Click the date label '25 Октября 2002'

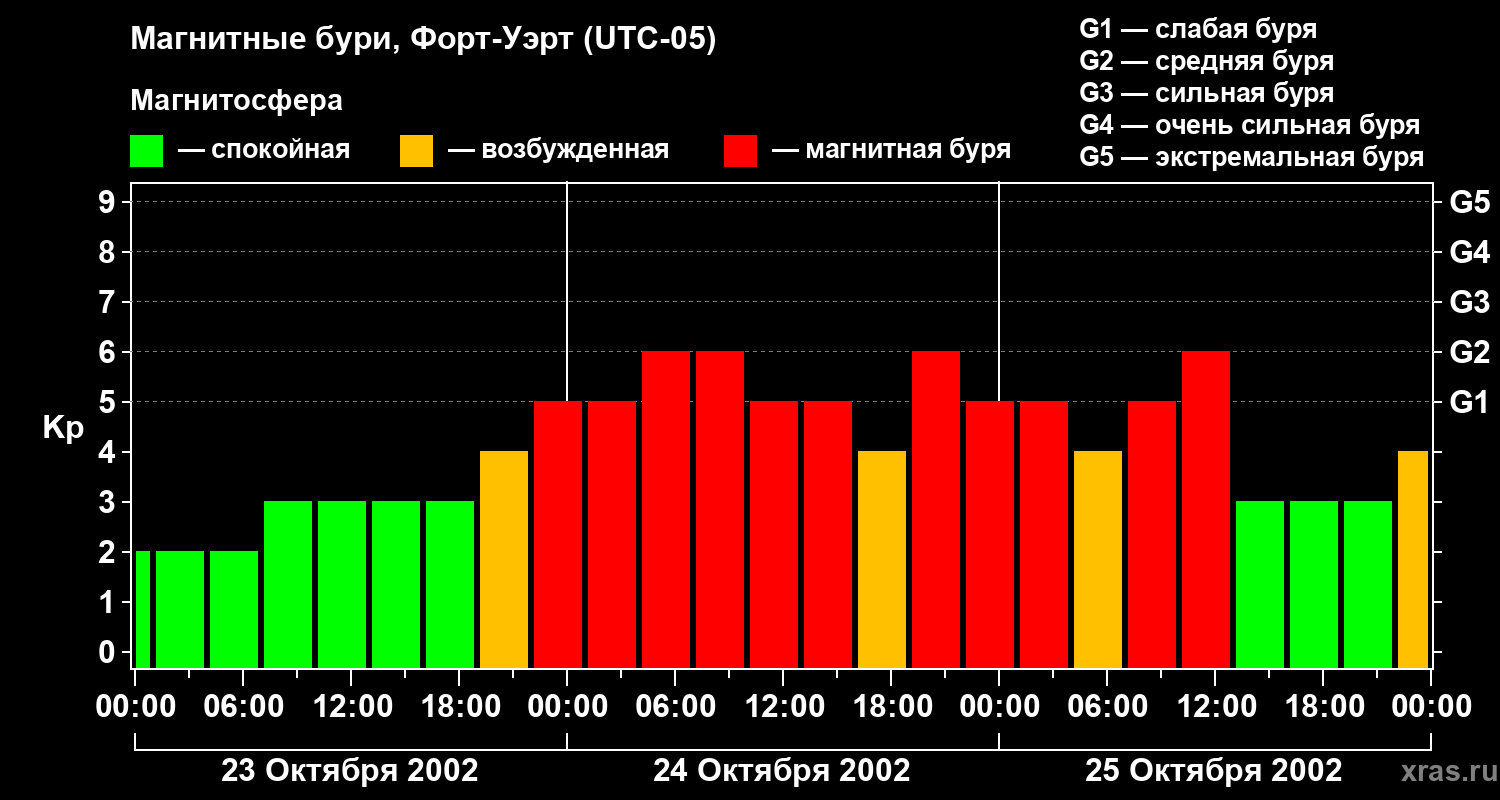pyautogui.click(x=1214, y=771)
